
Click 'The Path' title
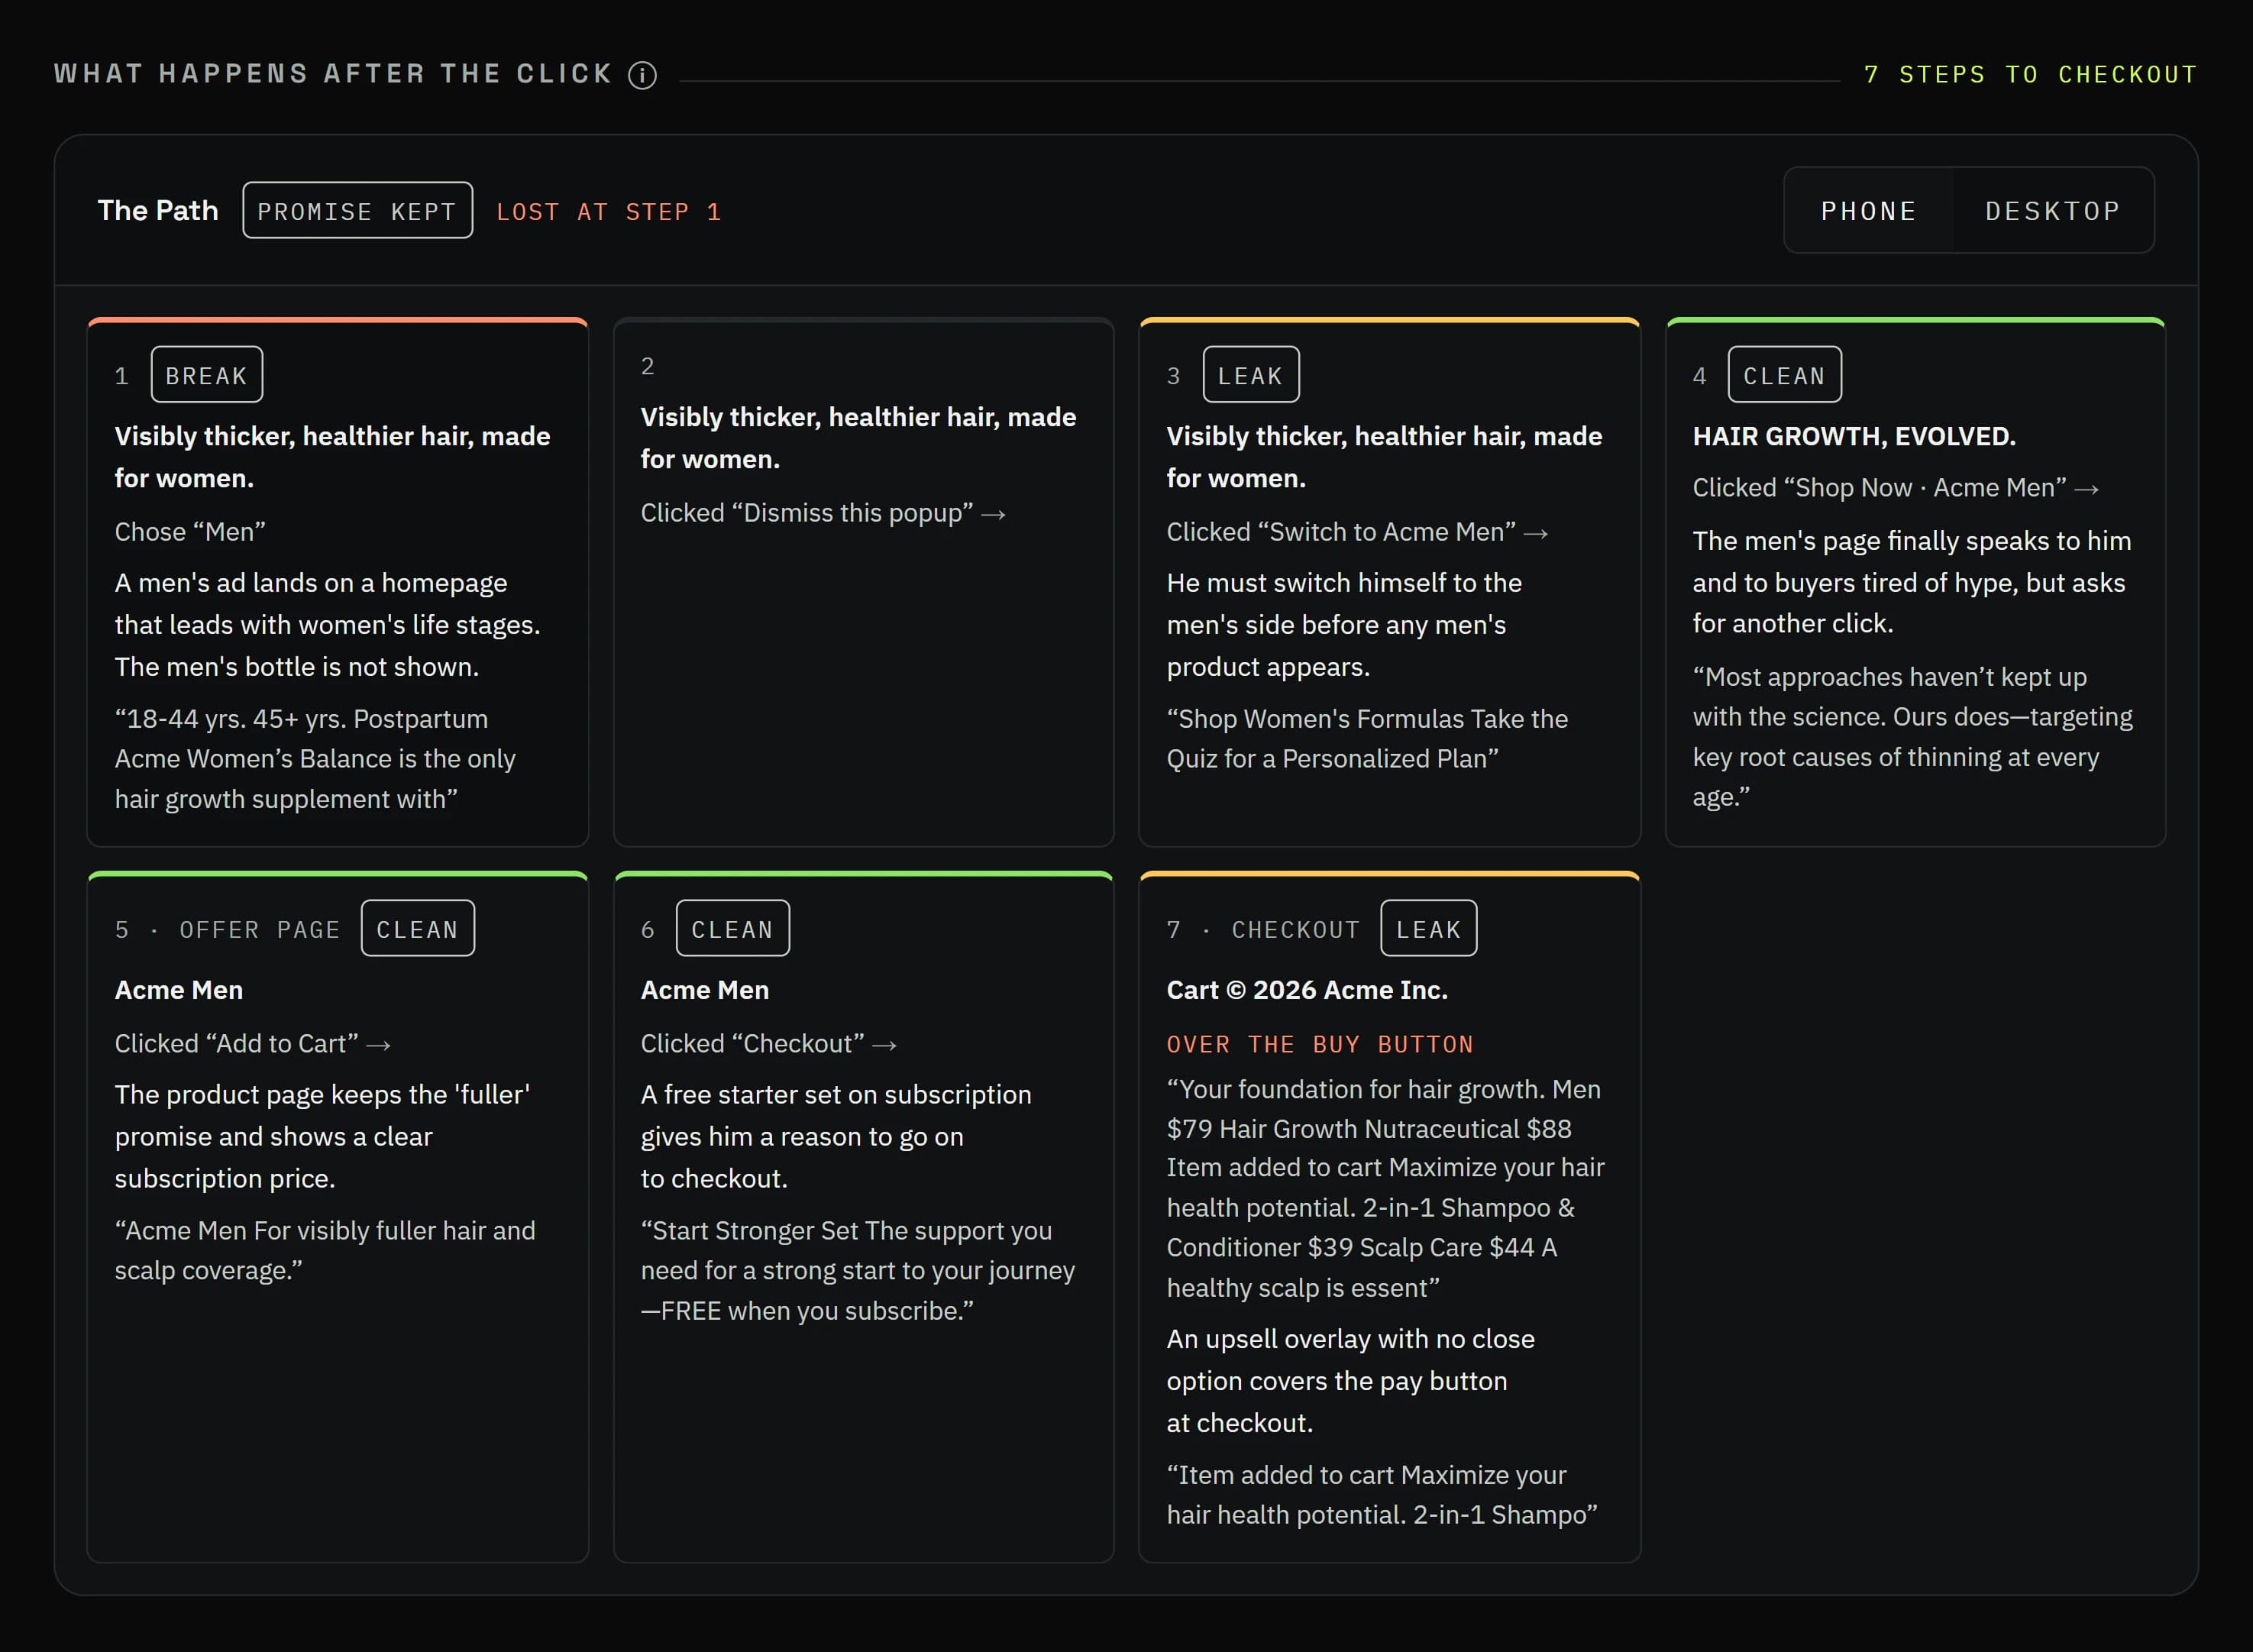(157, 211)
